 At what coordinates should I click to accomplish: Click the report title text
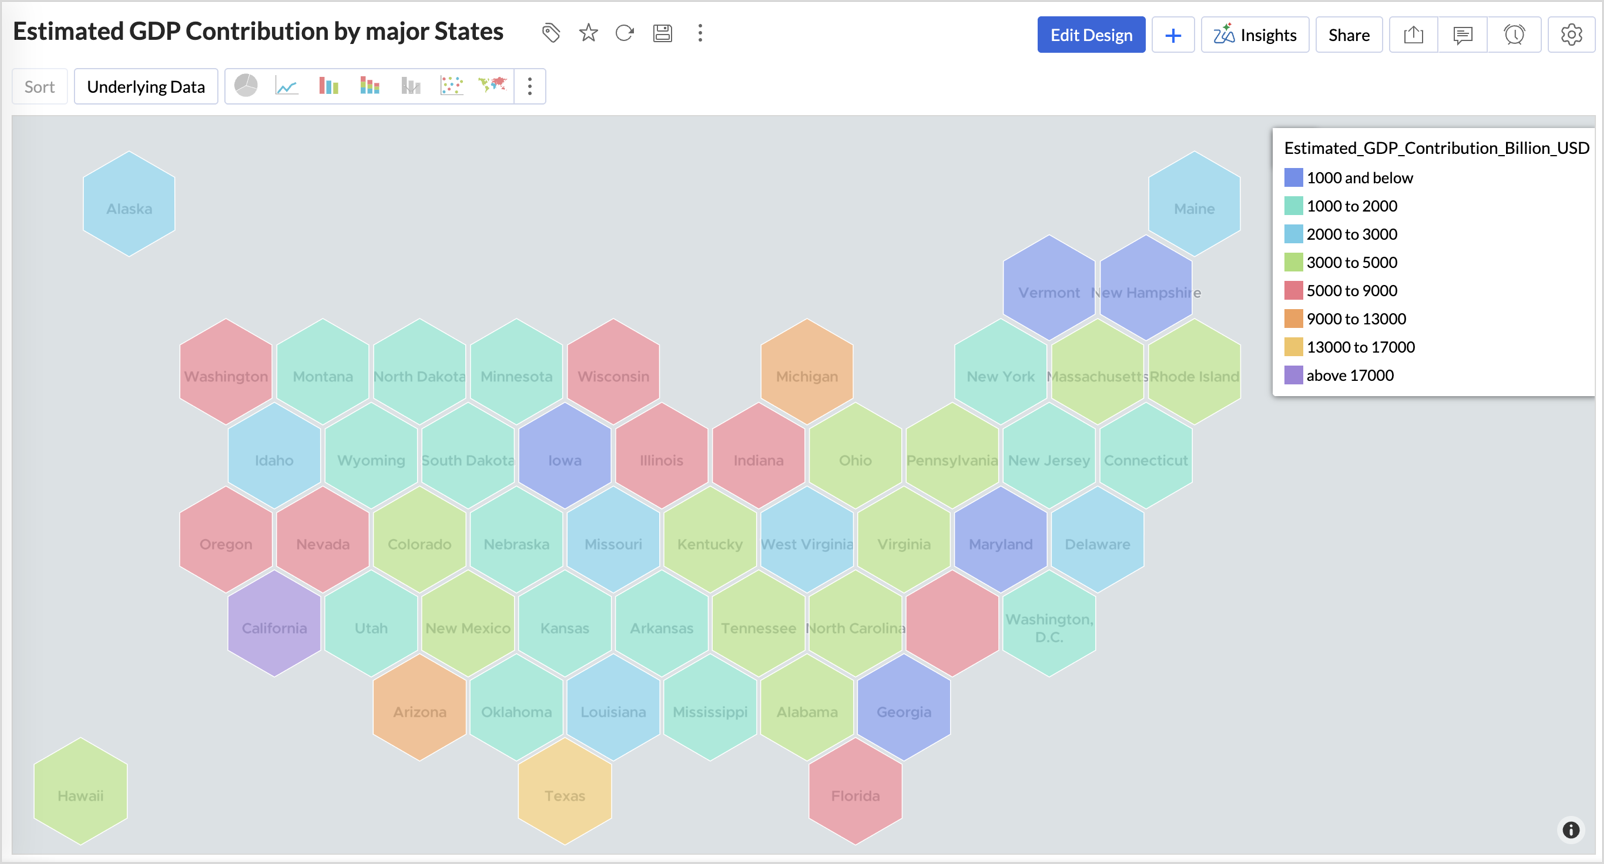tap(258, 31)
